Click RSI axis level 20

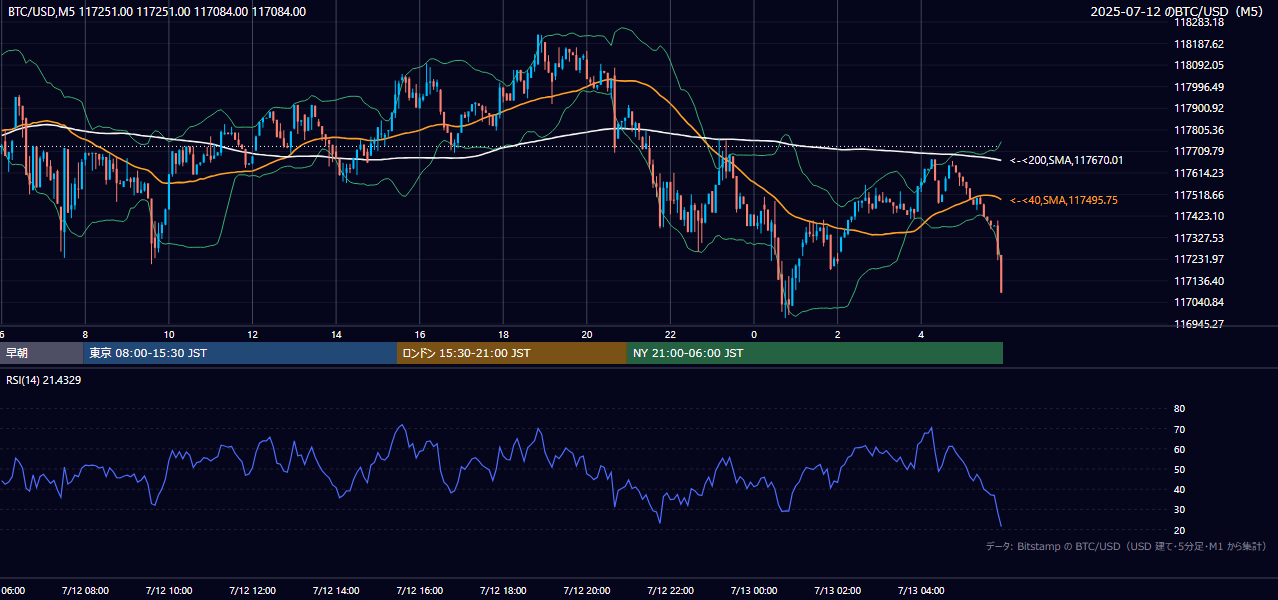click(x=1179, y=530)
